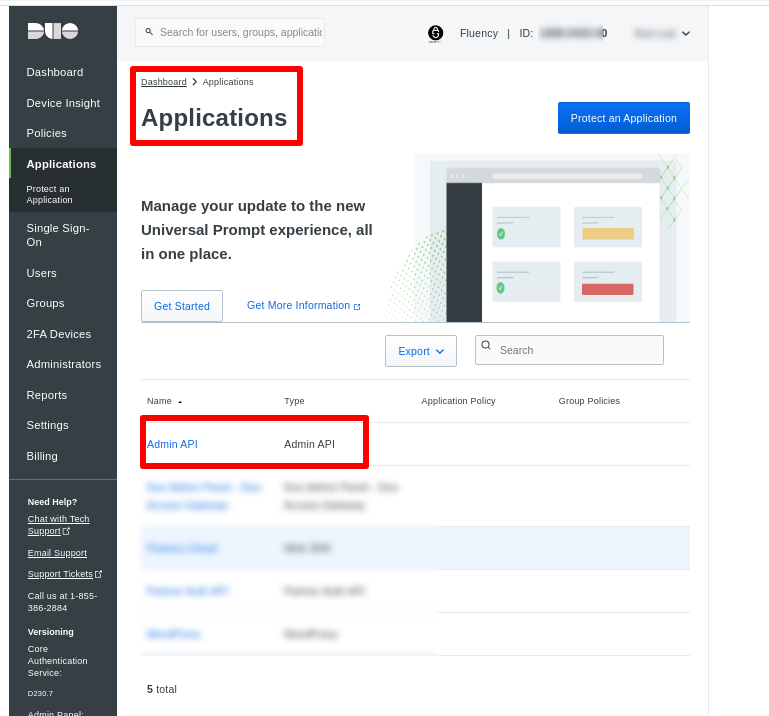The image size is (769, 716).
Task: Open Settings in the sidebar
Action: (47, 425)
